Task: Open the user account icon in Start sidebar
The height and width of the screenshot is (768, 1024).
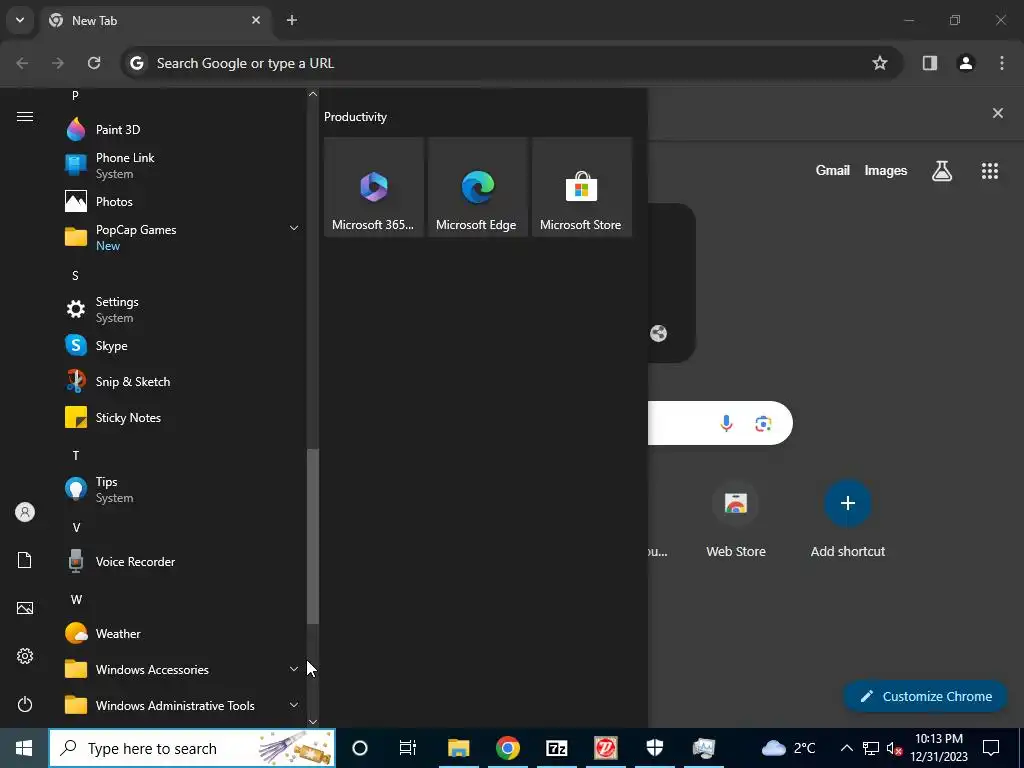Action: coord(25,512)
